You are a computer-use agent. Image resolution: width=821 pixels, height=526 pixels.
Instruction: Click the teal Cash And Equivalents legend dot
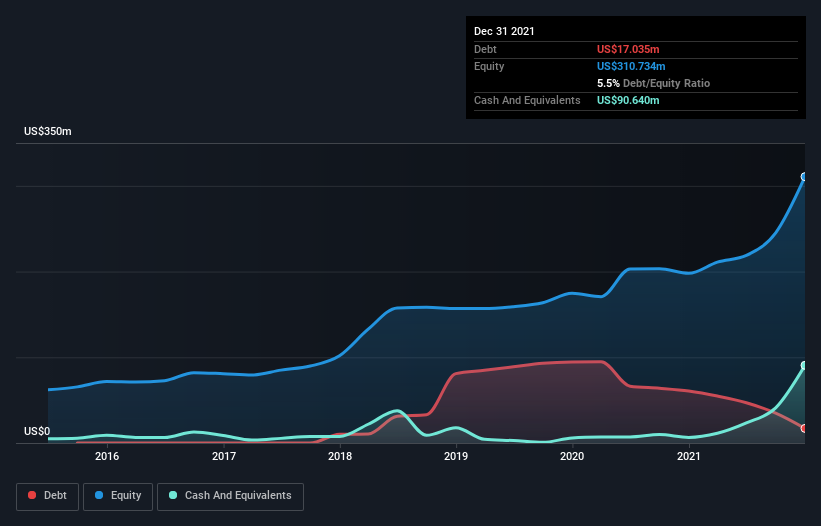173,495
